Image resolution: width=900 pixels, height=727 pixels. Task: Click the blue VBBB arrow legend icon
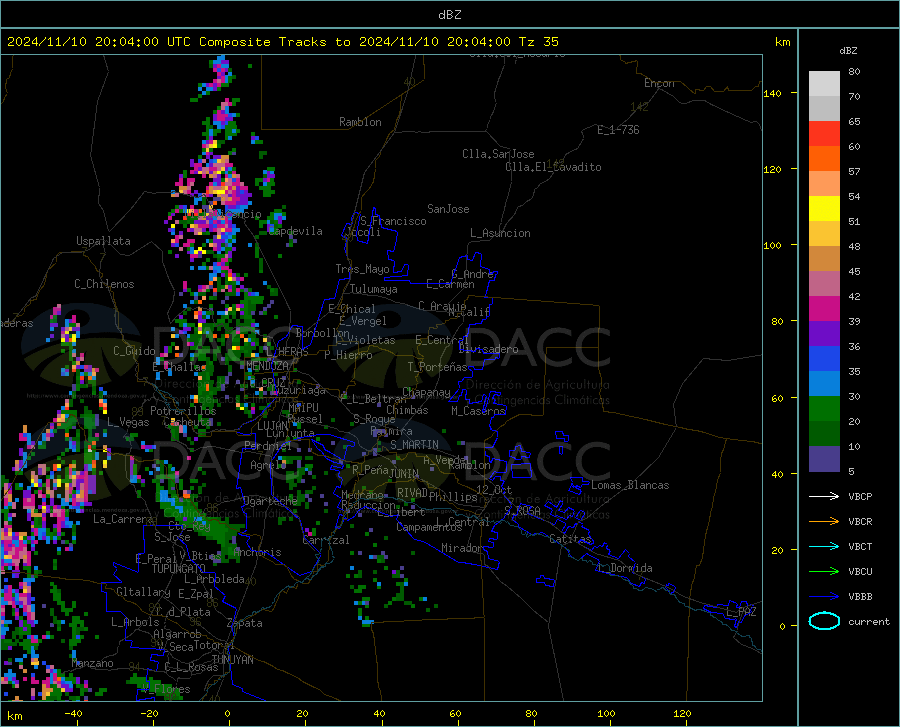click(824, 597)
